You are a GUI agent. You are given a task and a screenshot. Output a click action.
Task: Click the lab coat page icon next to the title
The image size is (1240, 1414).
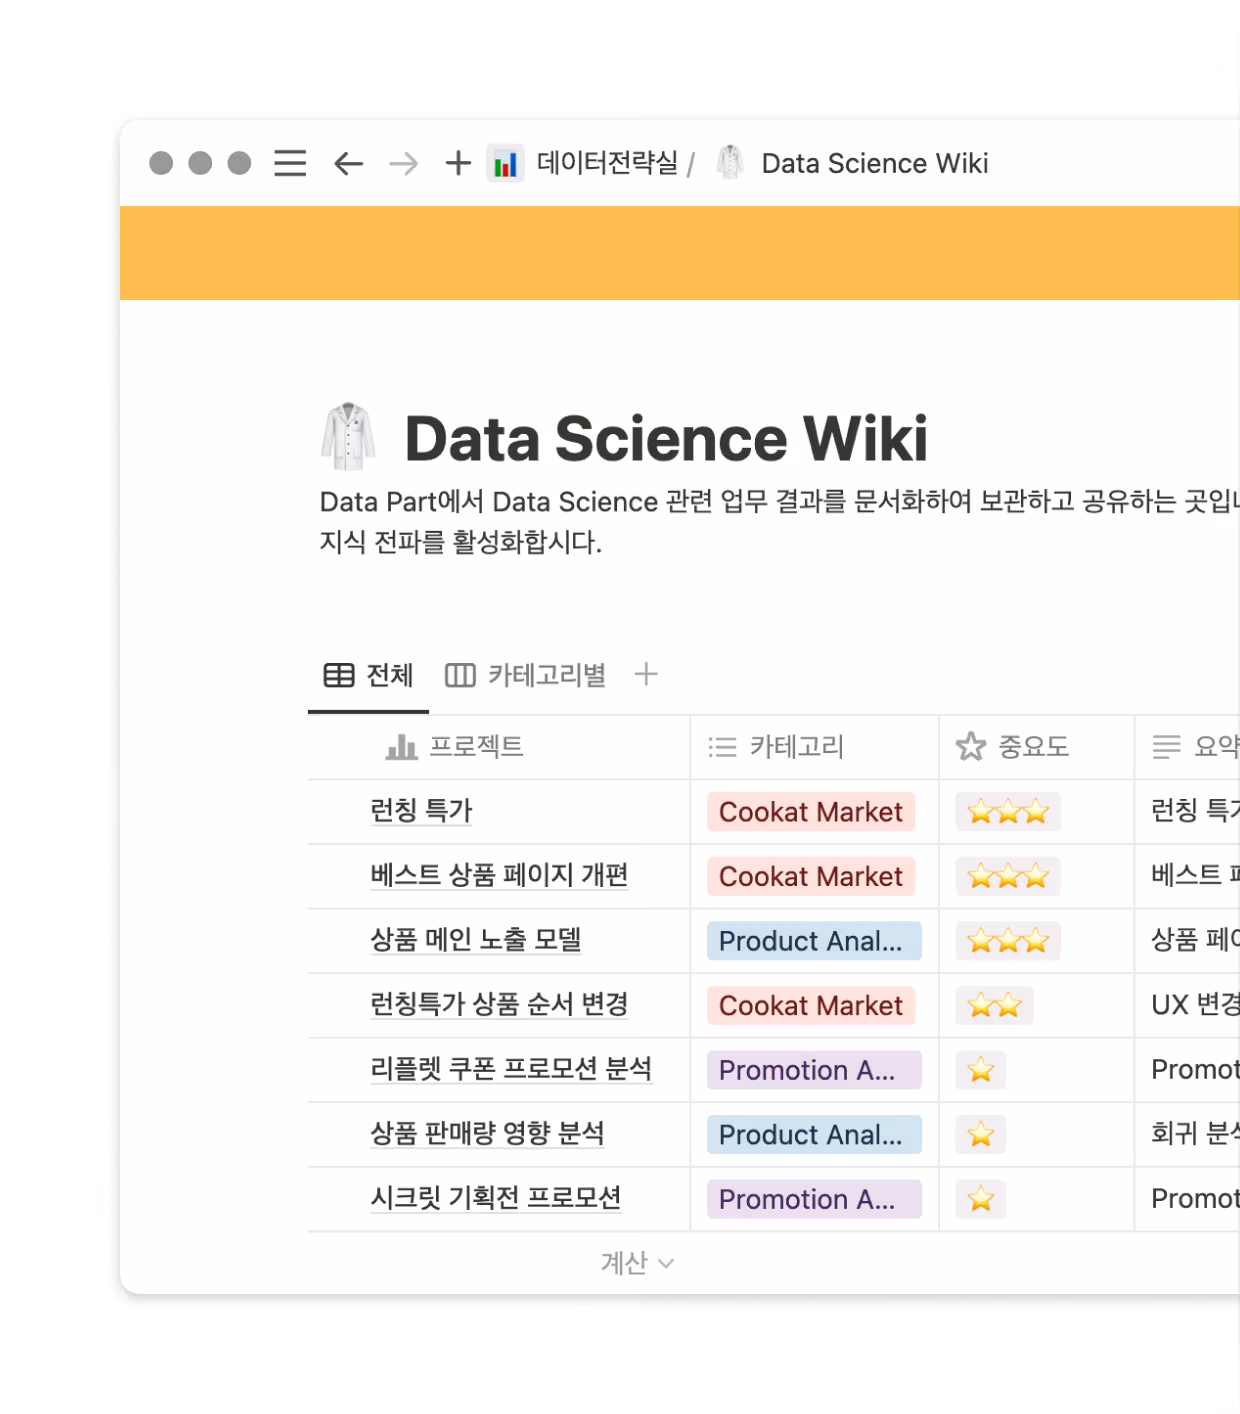tap(347, 435)
